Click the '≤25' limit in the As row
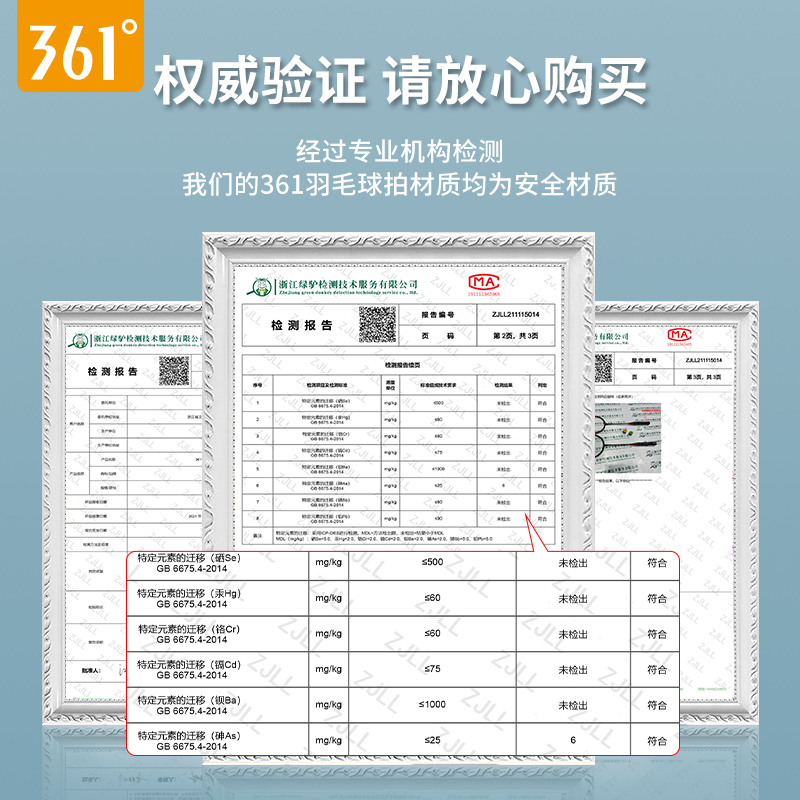This screenshot has width=800, height=800. pyautogui.click(x=432, y=740)
